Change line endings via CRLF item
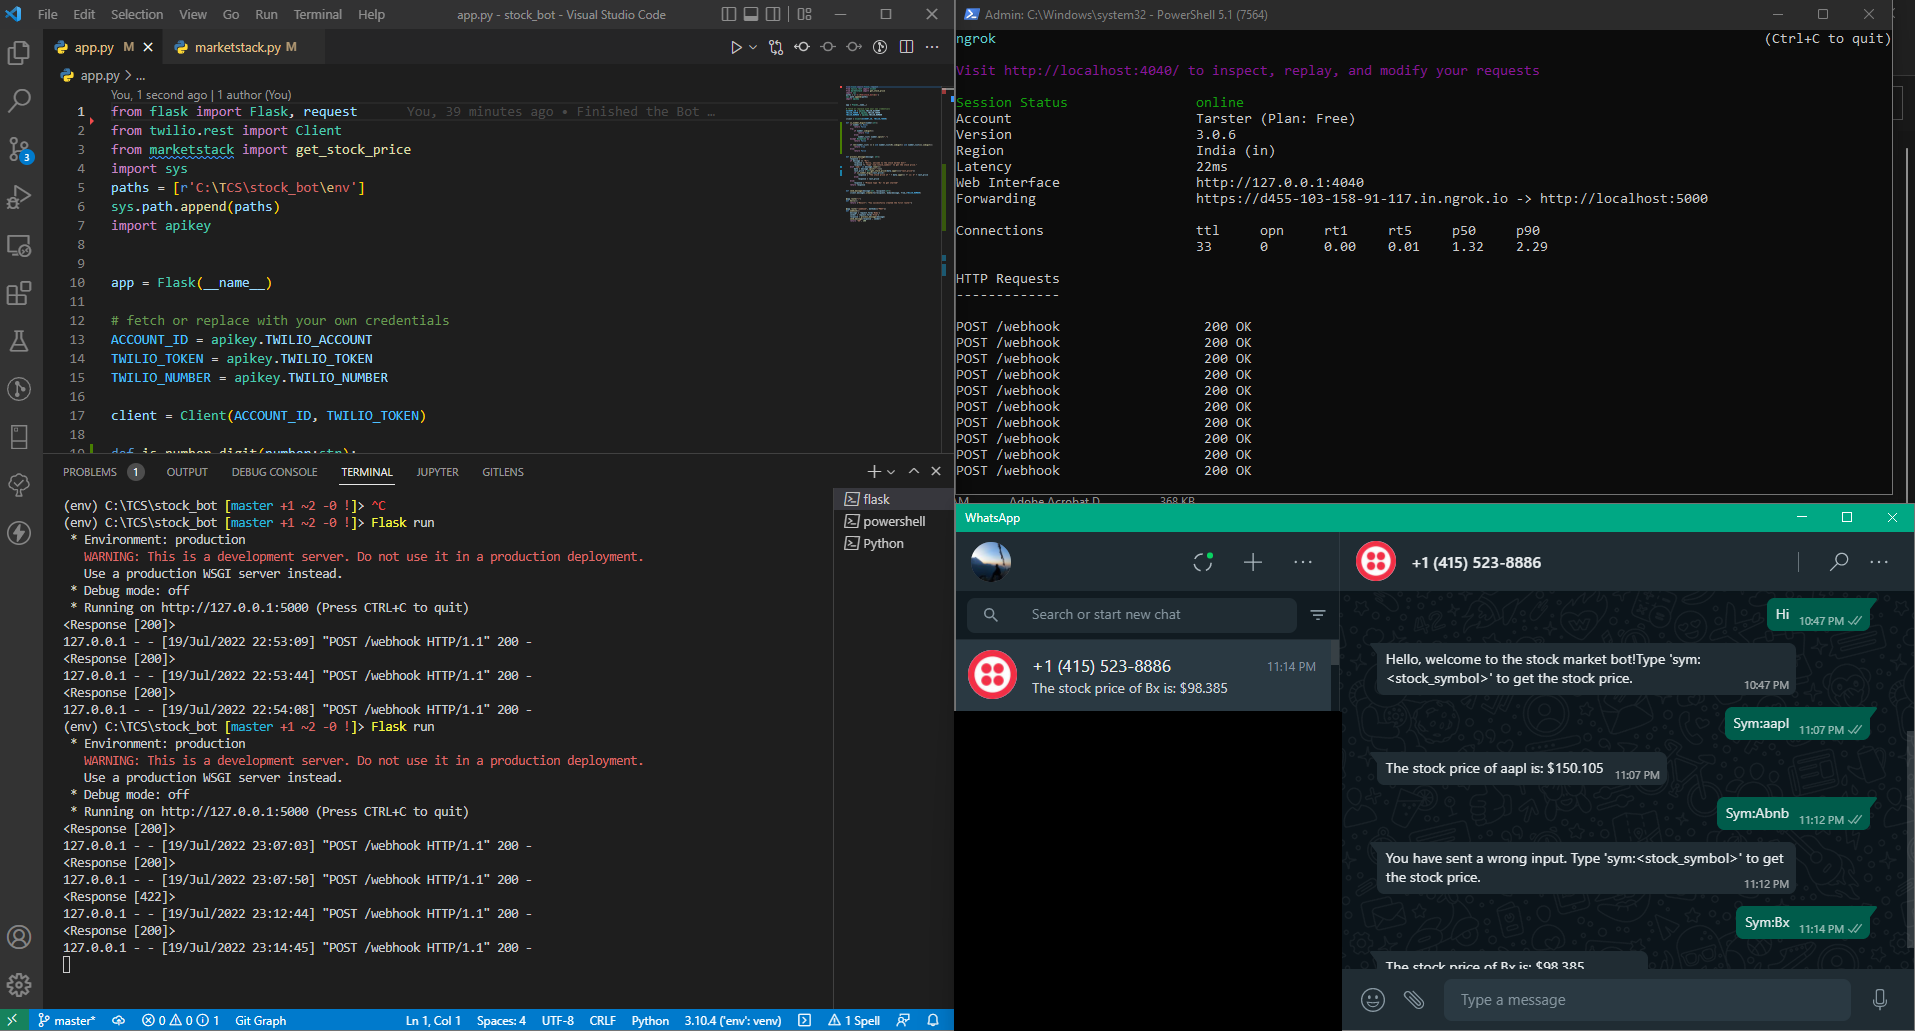Viewport: 1915px width, 1031px height. click(x=603, y=1020)
